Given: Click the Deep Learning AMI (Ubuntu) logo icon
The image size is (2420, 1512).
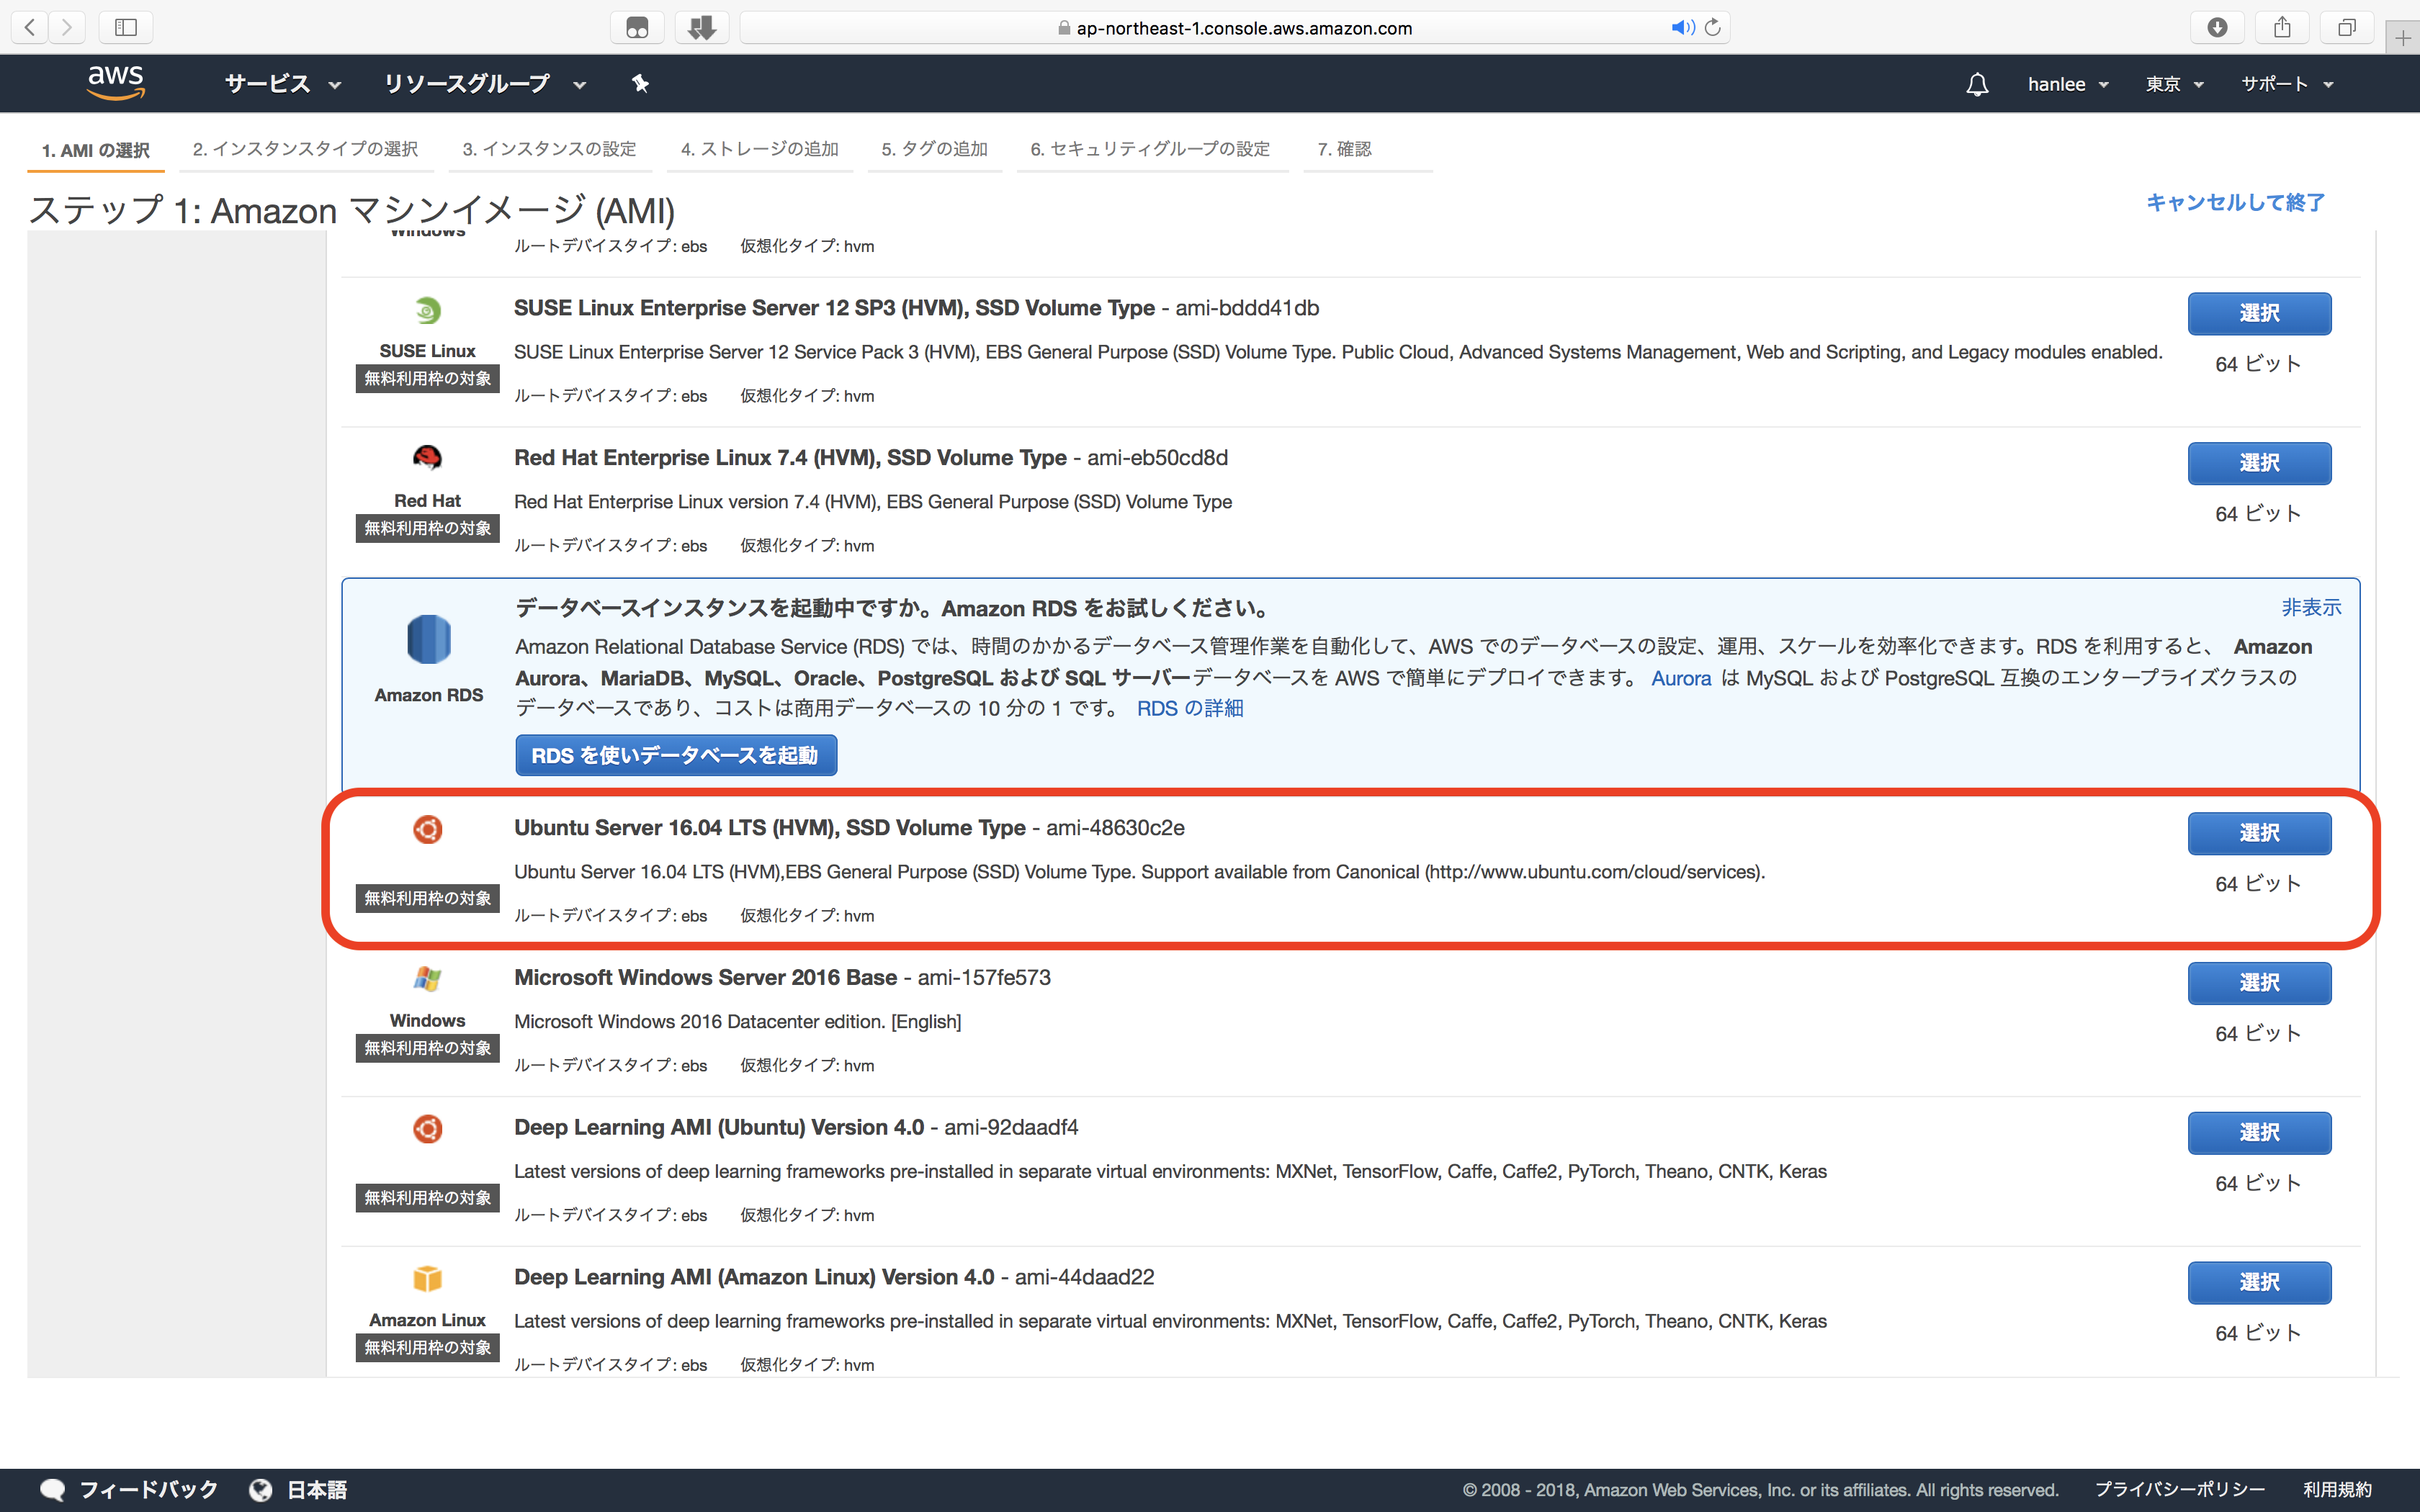Looking at the screenshot, I should point(427,1129).
